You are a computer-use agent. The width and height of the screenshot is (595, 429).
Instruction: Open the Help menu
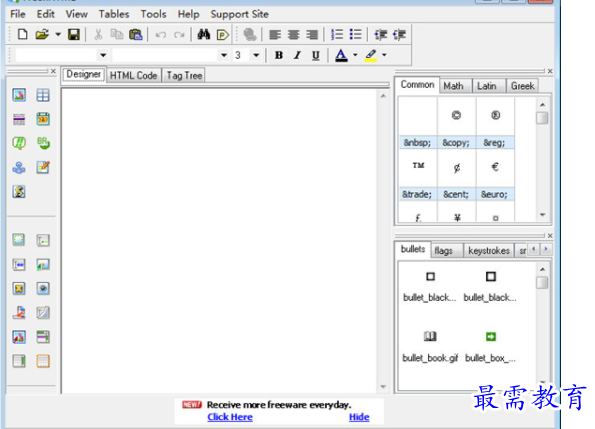point(189,14)
